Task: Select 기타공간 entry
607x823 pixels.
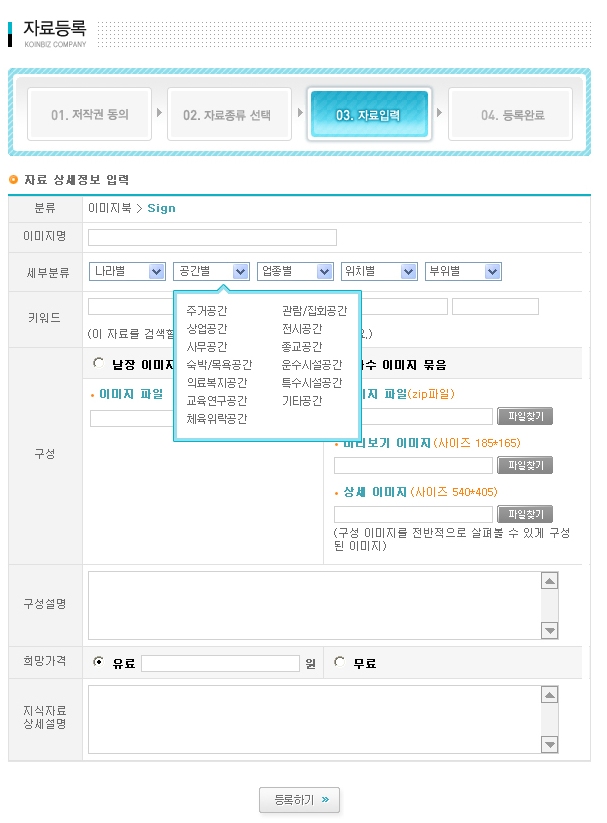Action: [302, 400]
